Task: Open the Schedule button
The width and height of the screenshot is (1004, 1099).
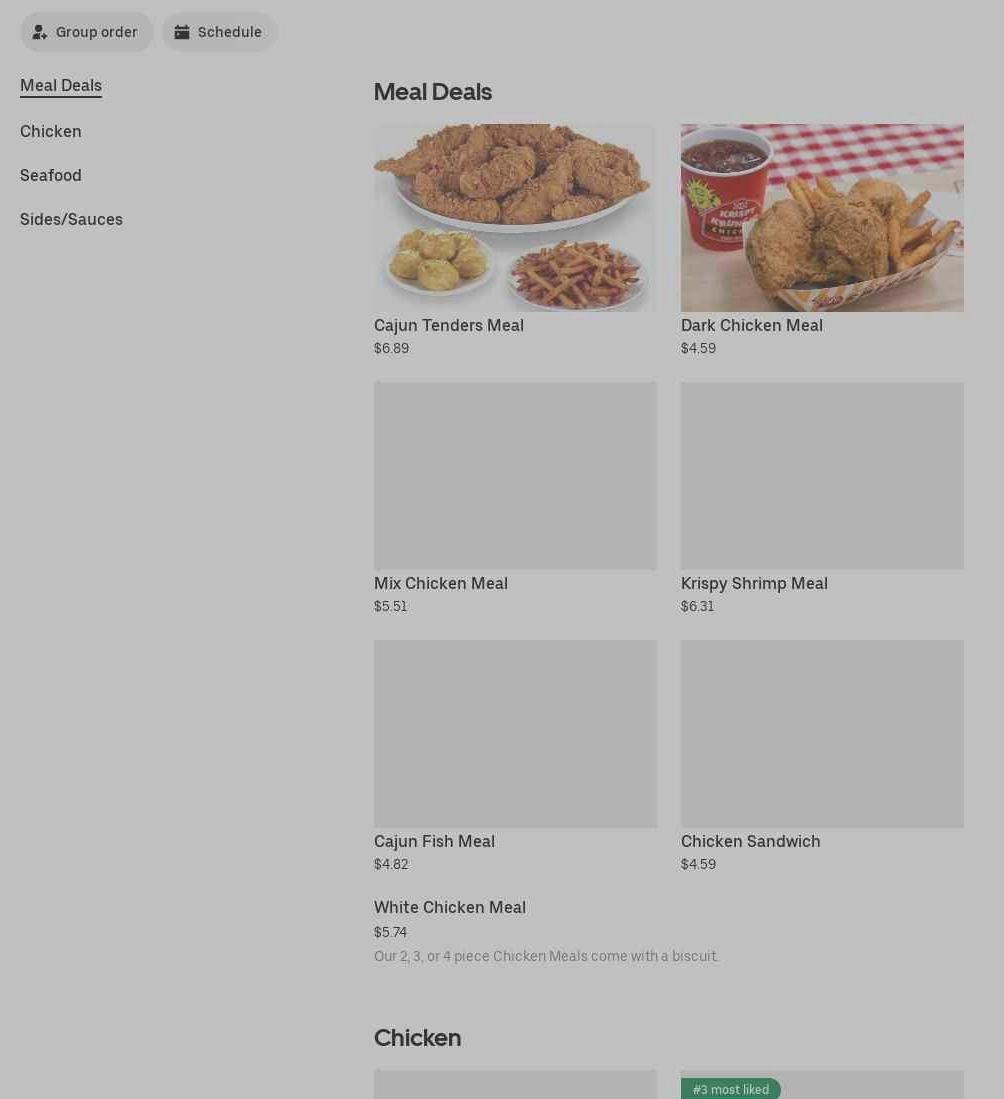Action: click(220, 32)
